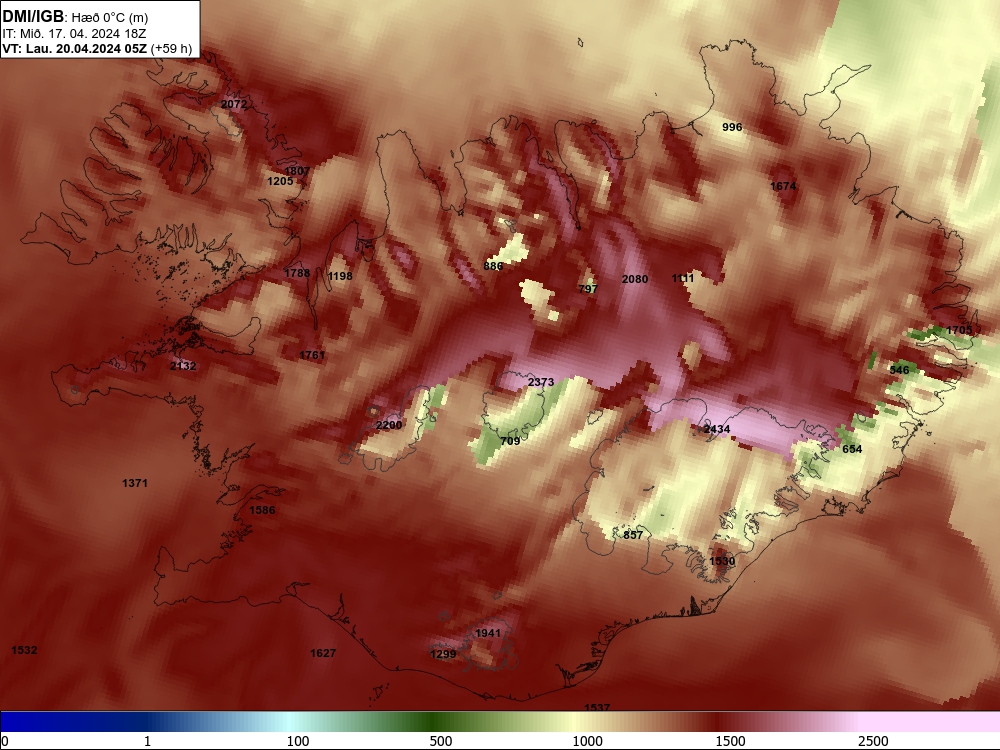This screenshot has height=750, width=1000.
Task: Click the map value 886
Action: point(494,266)
